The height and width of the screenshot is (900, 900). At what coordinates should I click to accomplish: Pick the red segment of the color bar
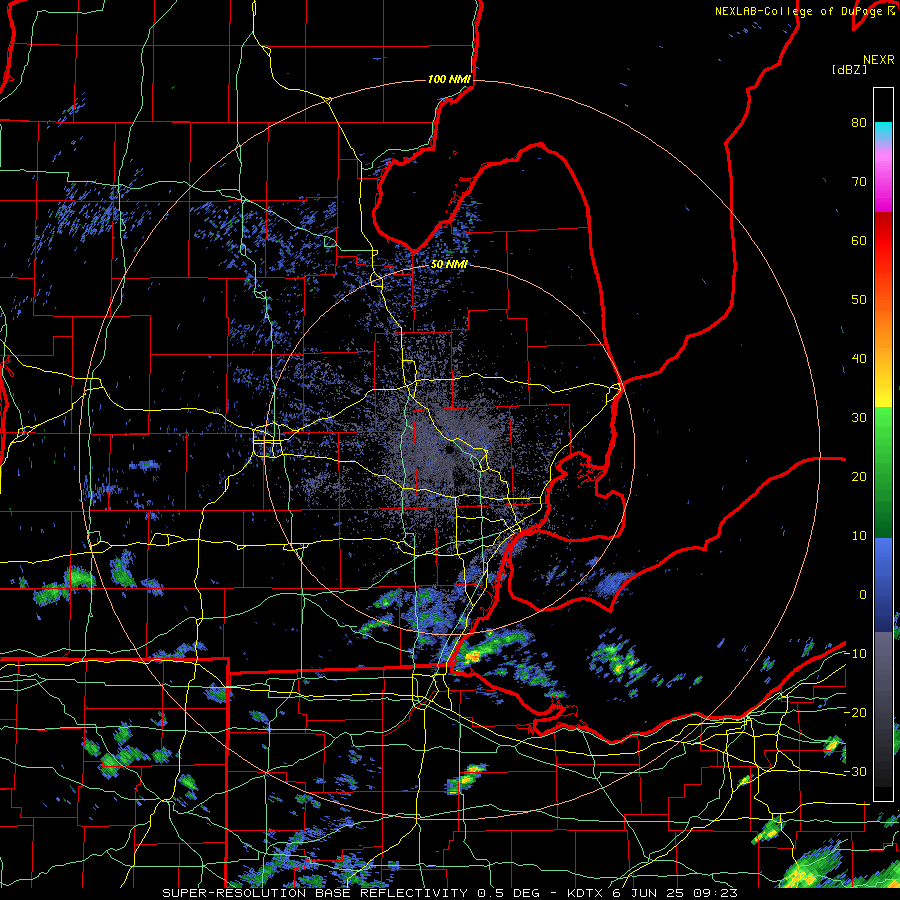click(x=883, y=241)
